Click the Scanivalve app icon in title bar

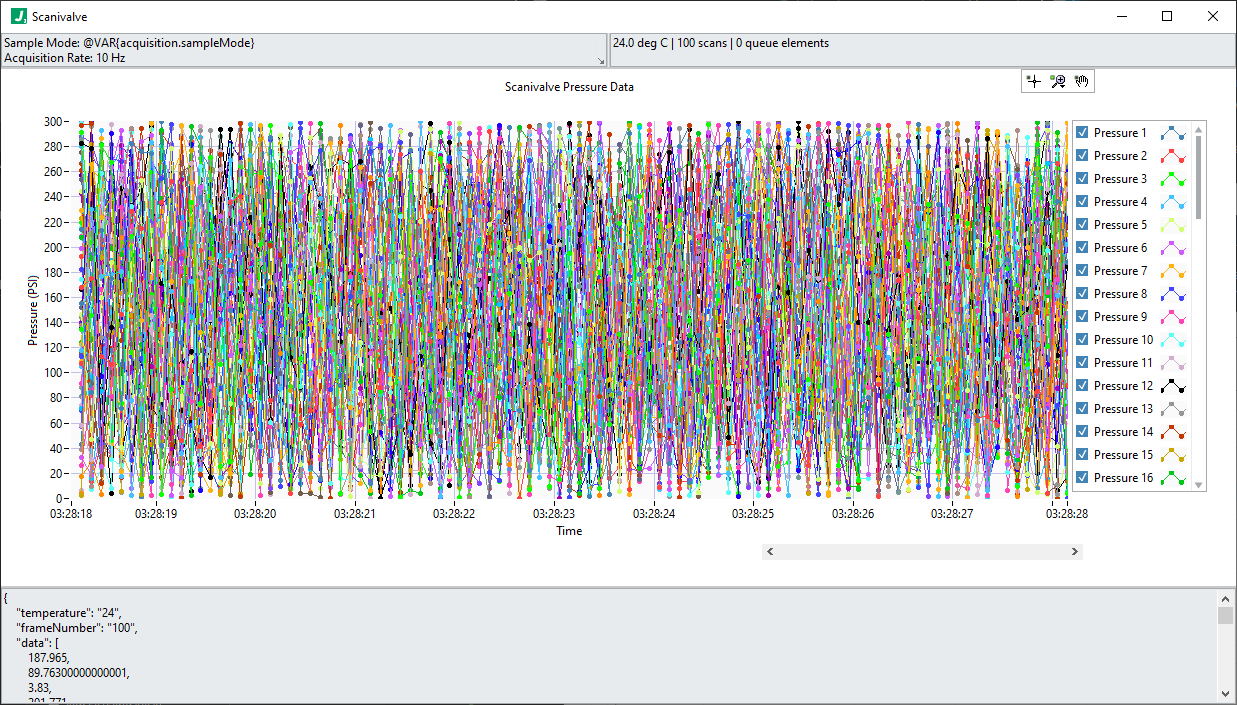click(19, 16)
